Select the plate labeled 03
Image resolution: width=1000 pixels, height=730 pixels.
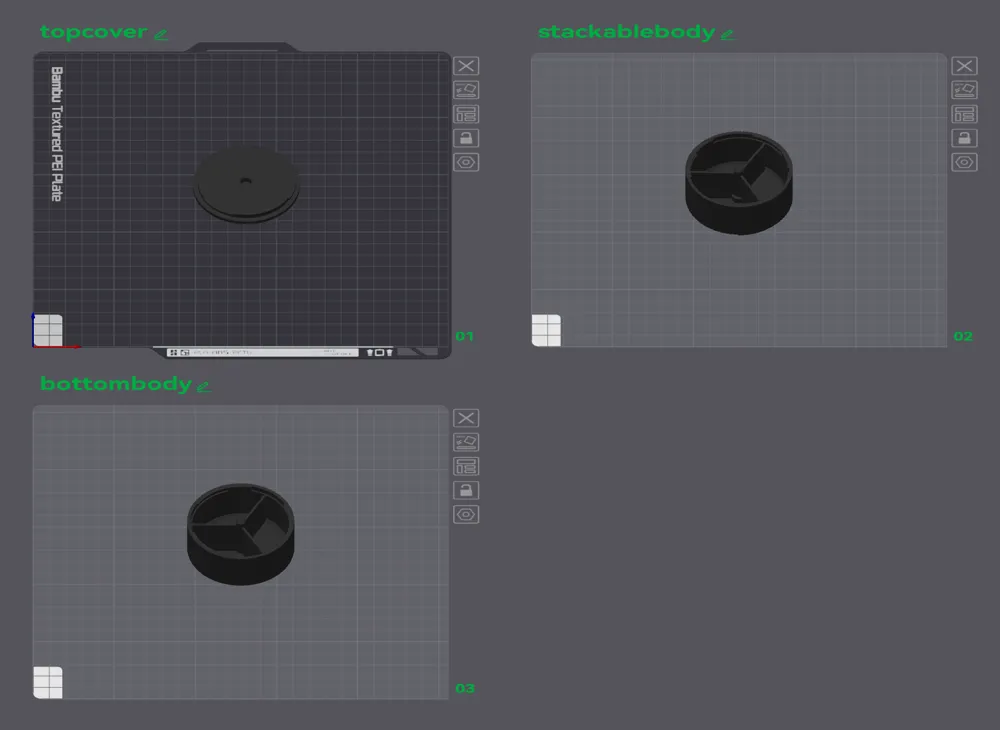click(464, 688)
